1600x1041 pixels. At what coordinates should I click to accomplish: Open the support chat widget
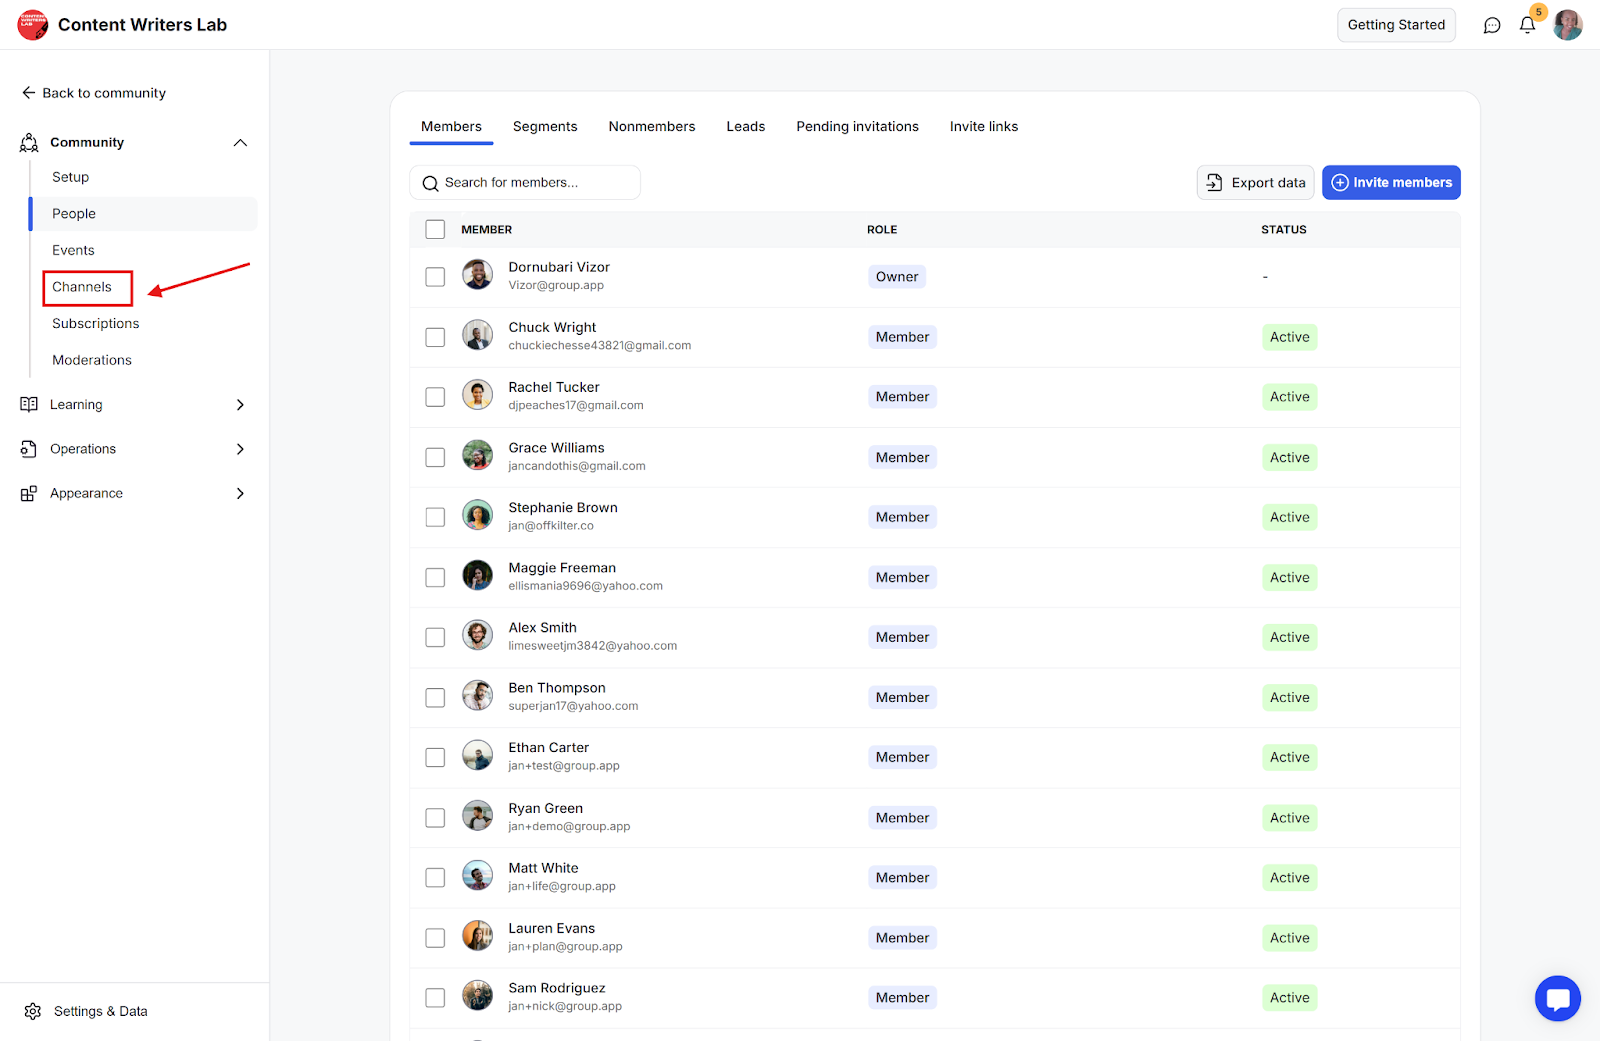pyautogui.click(x=1557, y=998)
